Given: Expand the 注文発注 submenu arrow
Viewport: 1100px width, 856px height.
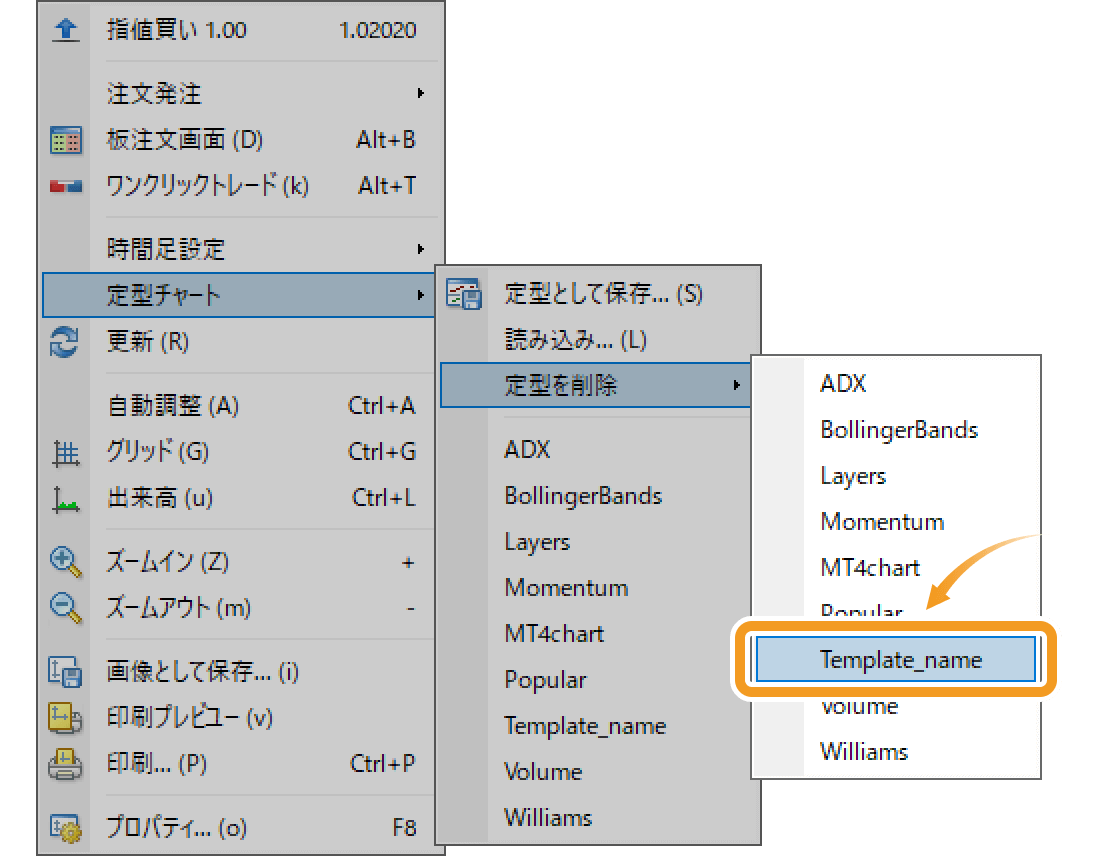Looking at the screenshot, I should pos(420,93).
